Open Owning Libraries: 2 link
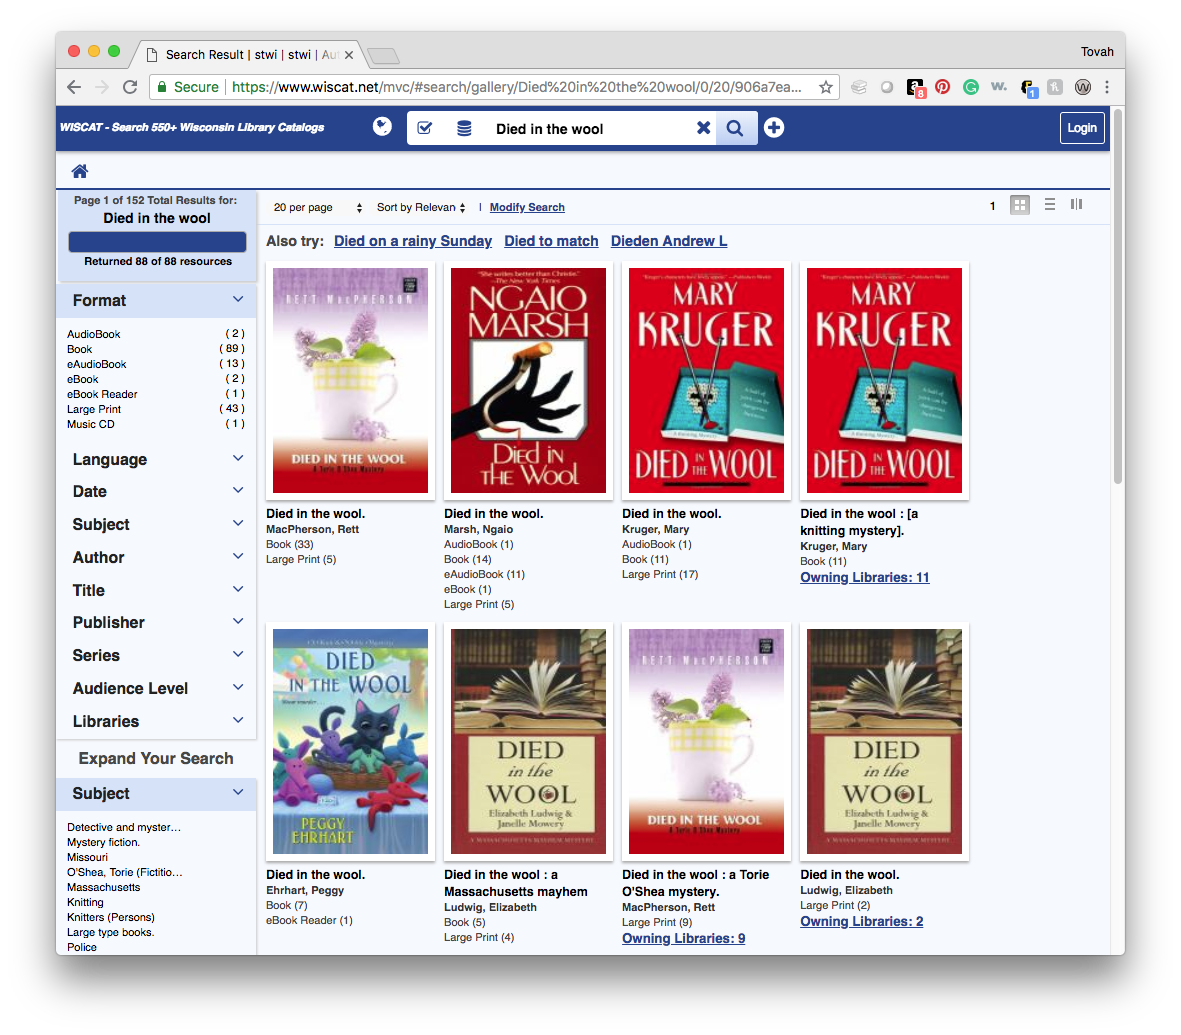 click(x=862, y=921)
